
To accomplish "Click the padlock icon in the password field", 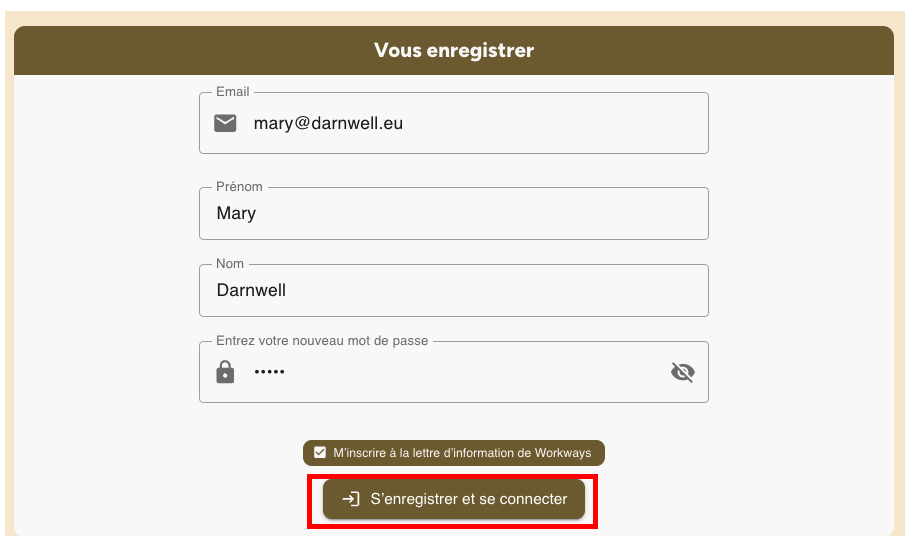I will point(225,372).
